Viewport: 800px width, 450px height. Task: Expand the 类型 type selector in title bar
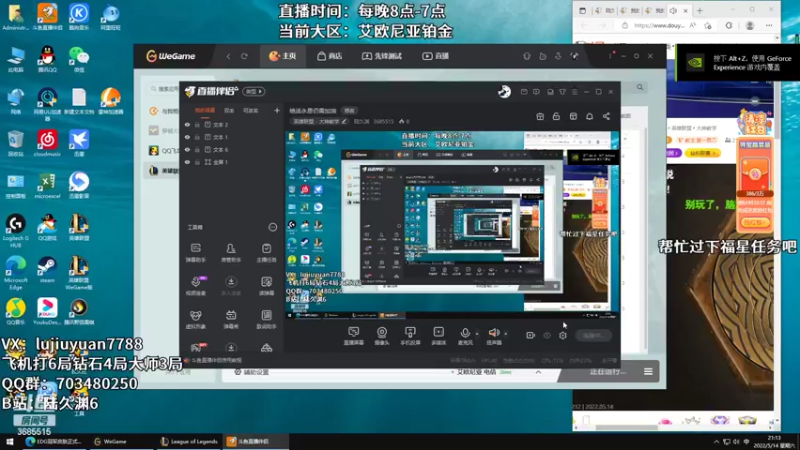click(x=254, y=92)
